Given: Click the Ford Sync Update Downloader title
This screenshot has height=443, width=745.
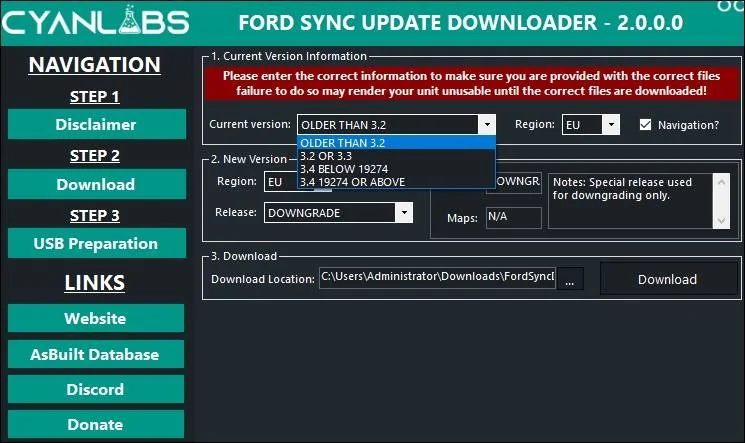Looking at the screenshot, I should coord(461,22).
